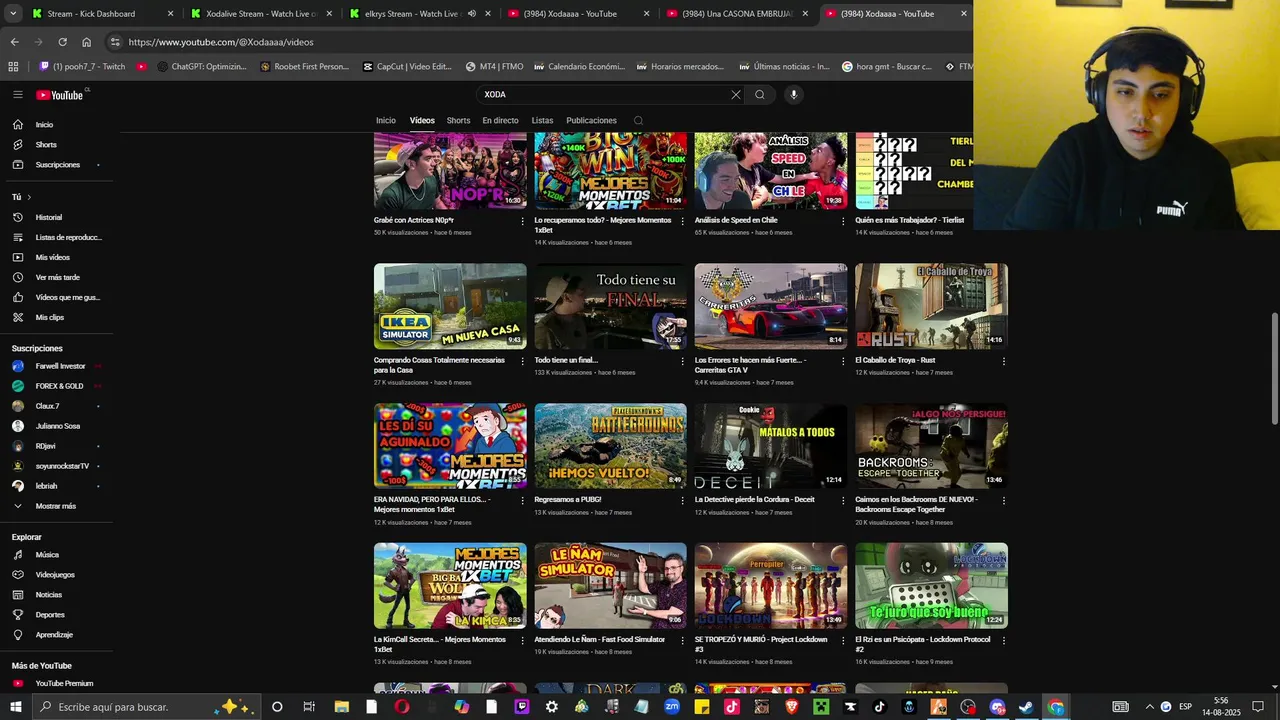Click the search magnifier button

(760, 95)
